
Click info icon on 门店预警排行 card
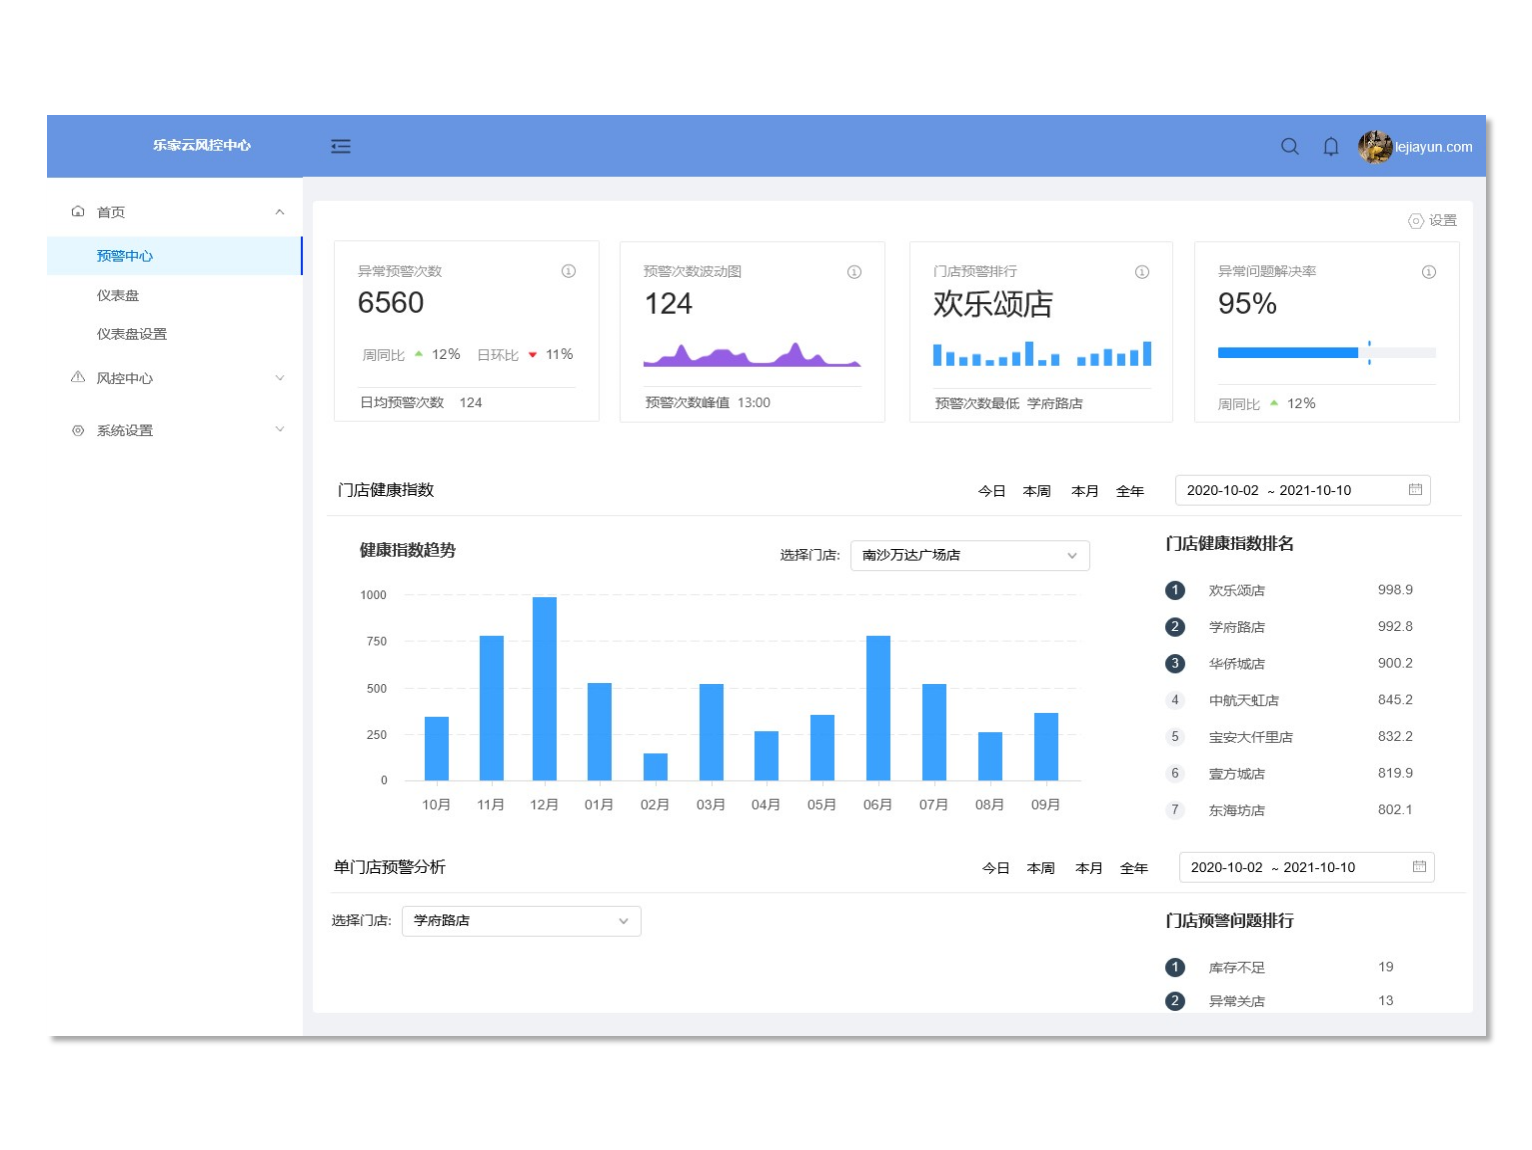[1142, 272]
